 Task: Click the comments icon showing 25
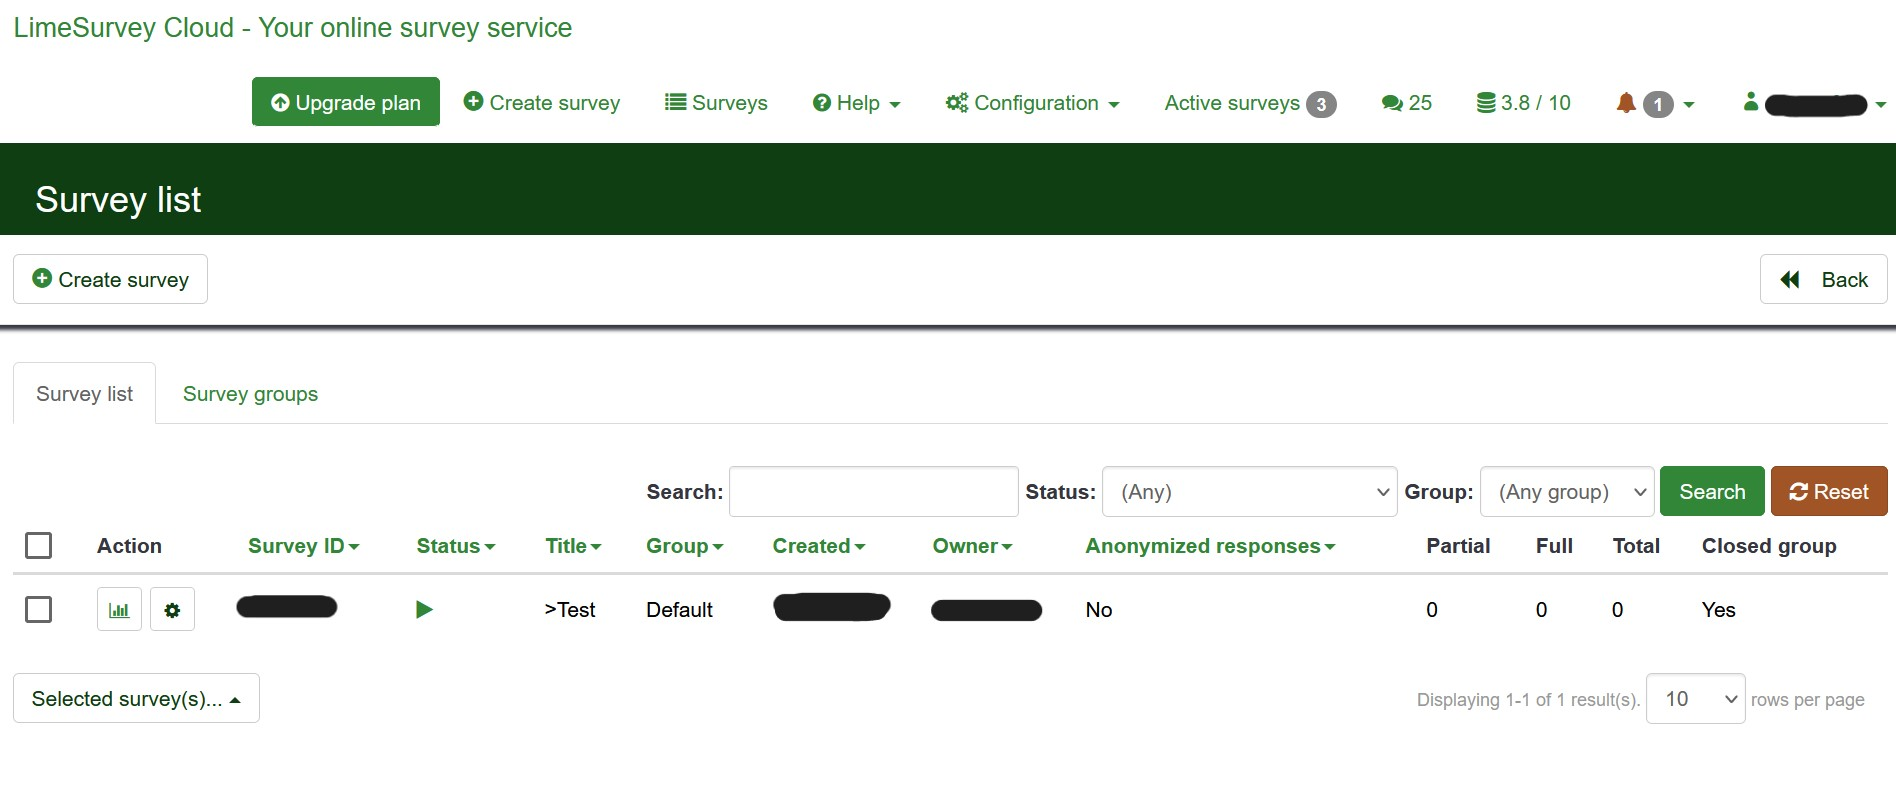click(1406, 103)
